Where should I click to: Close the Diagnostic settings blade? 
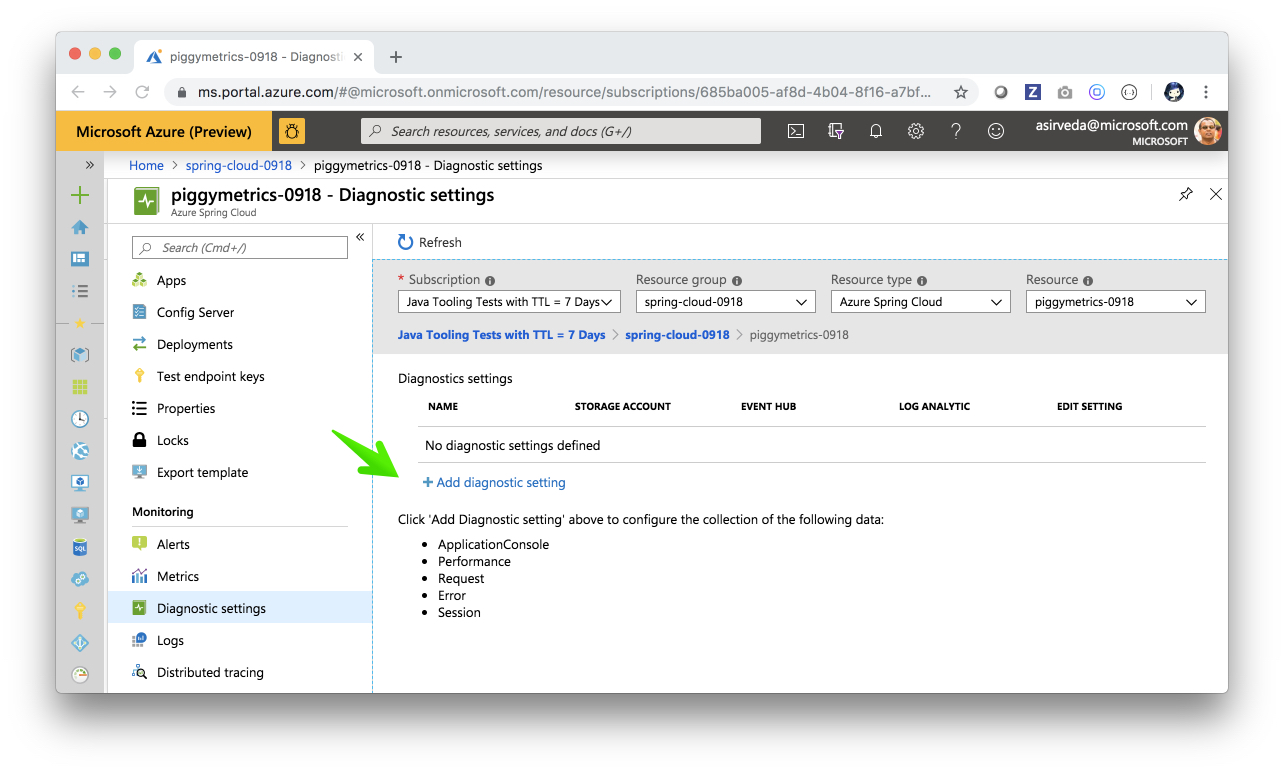pos(1216,194)
